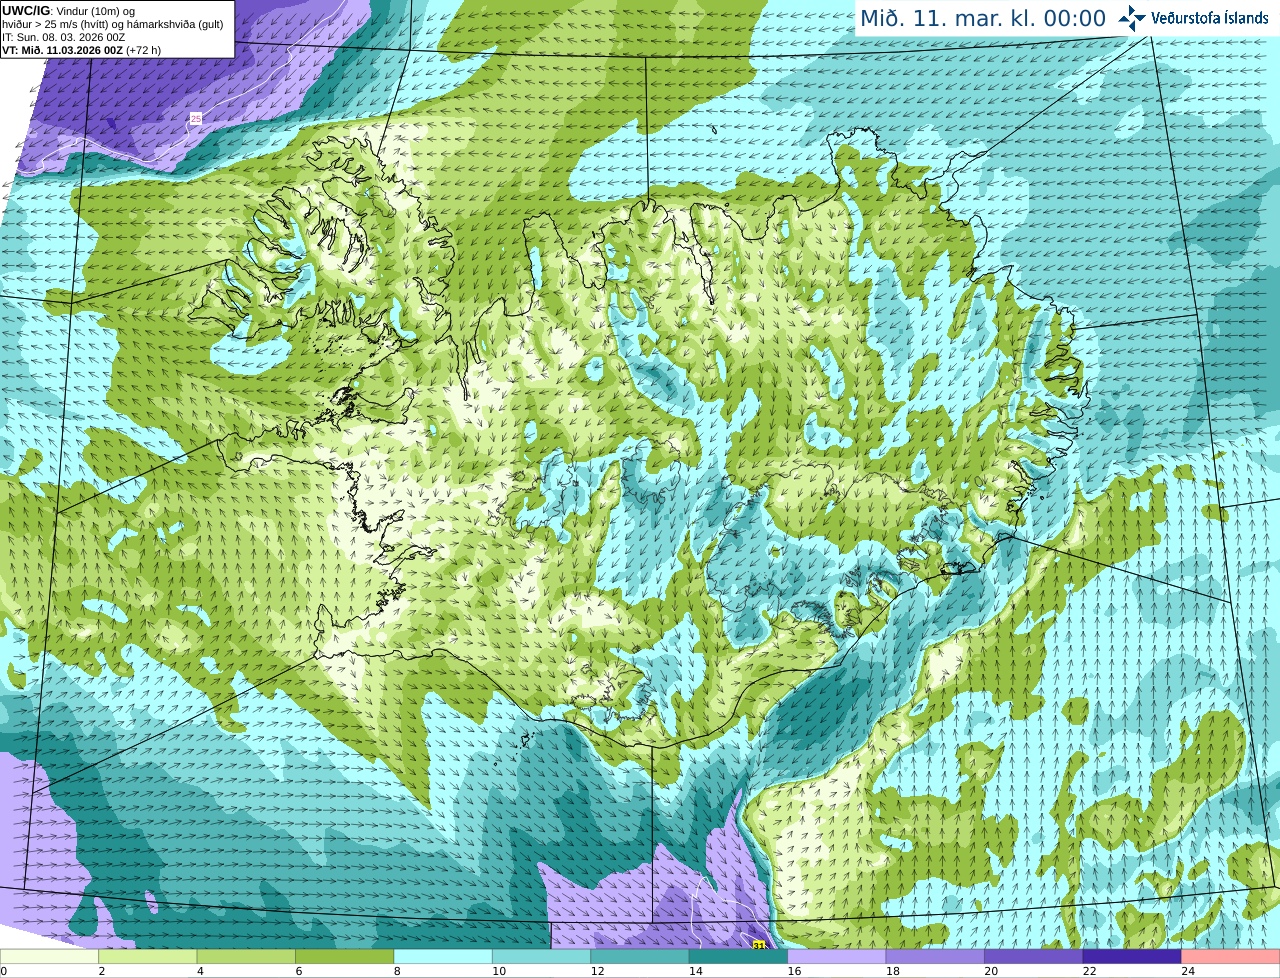This screenshot has width=1280, height=978.
Task: Click the legend scale value '4'
Action: 200,971
